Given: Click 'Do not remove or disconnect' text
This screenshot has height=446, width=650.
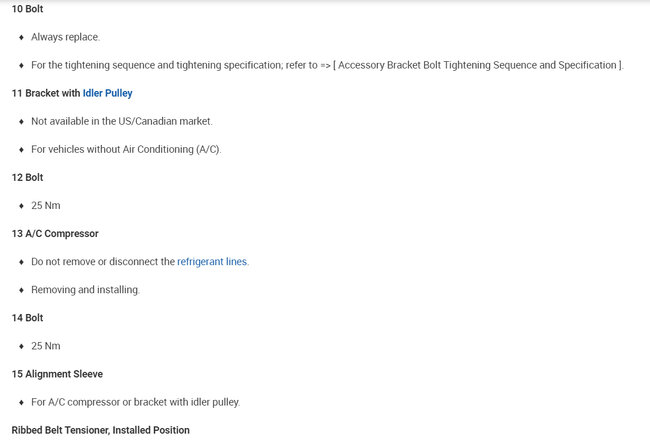Looking at the screenshot, I should tap(102, 261).
